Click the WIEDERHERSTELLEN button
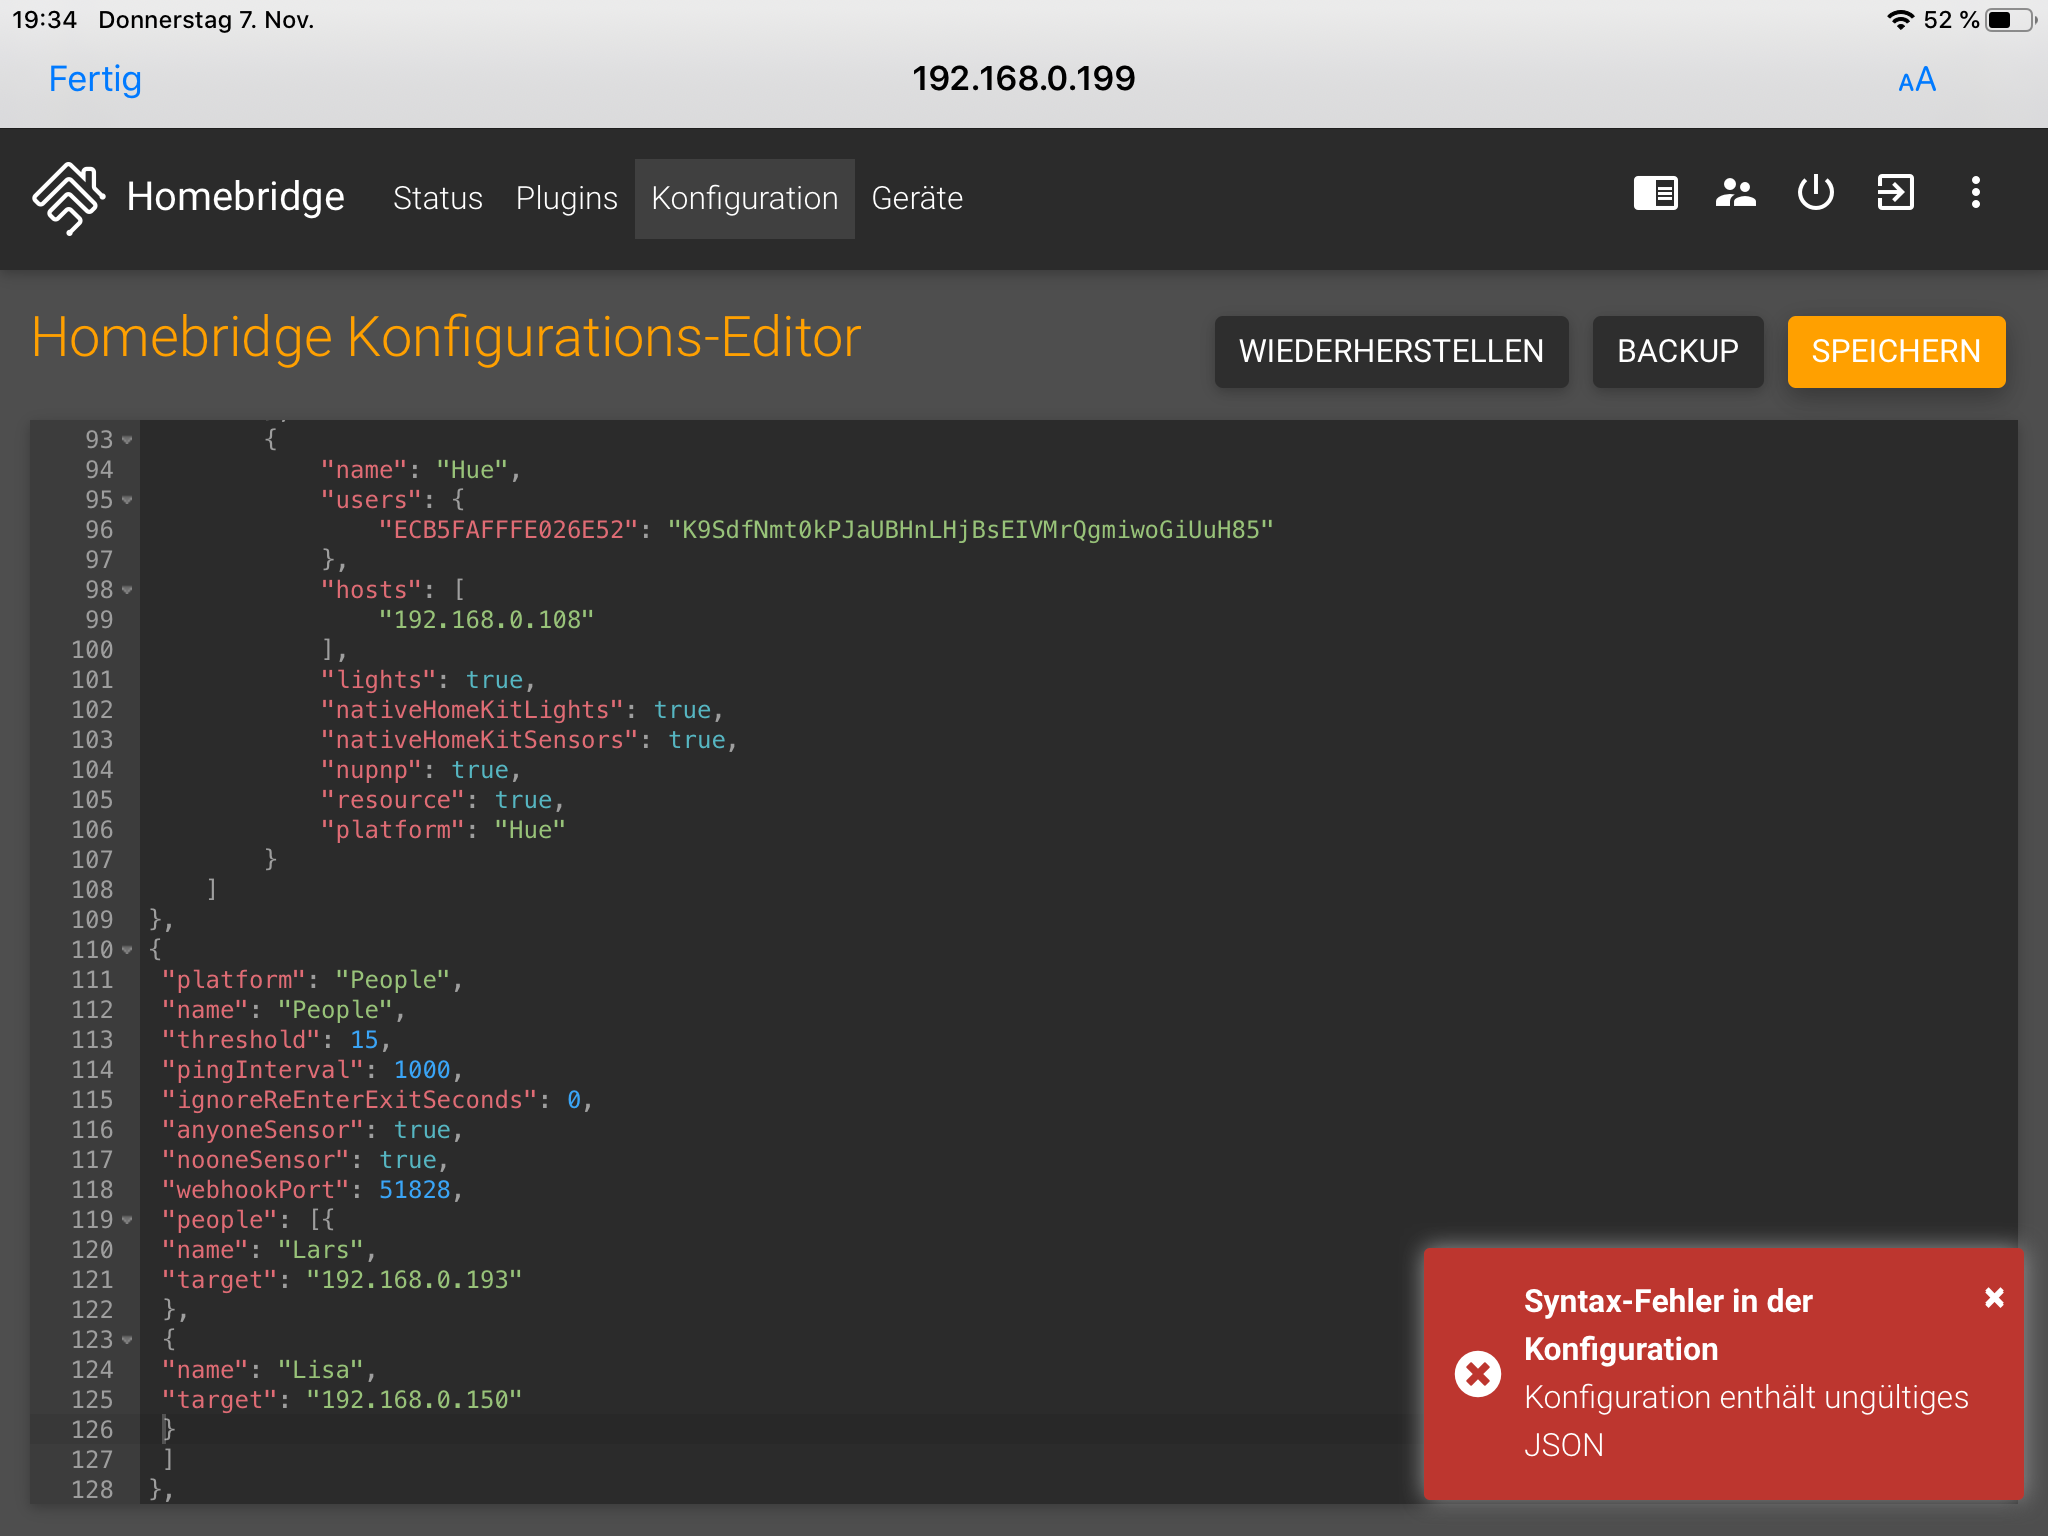 click(x=1391, y=351)
